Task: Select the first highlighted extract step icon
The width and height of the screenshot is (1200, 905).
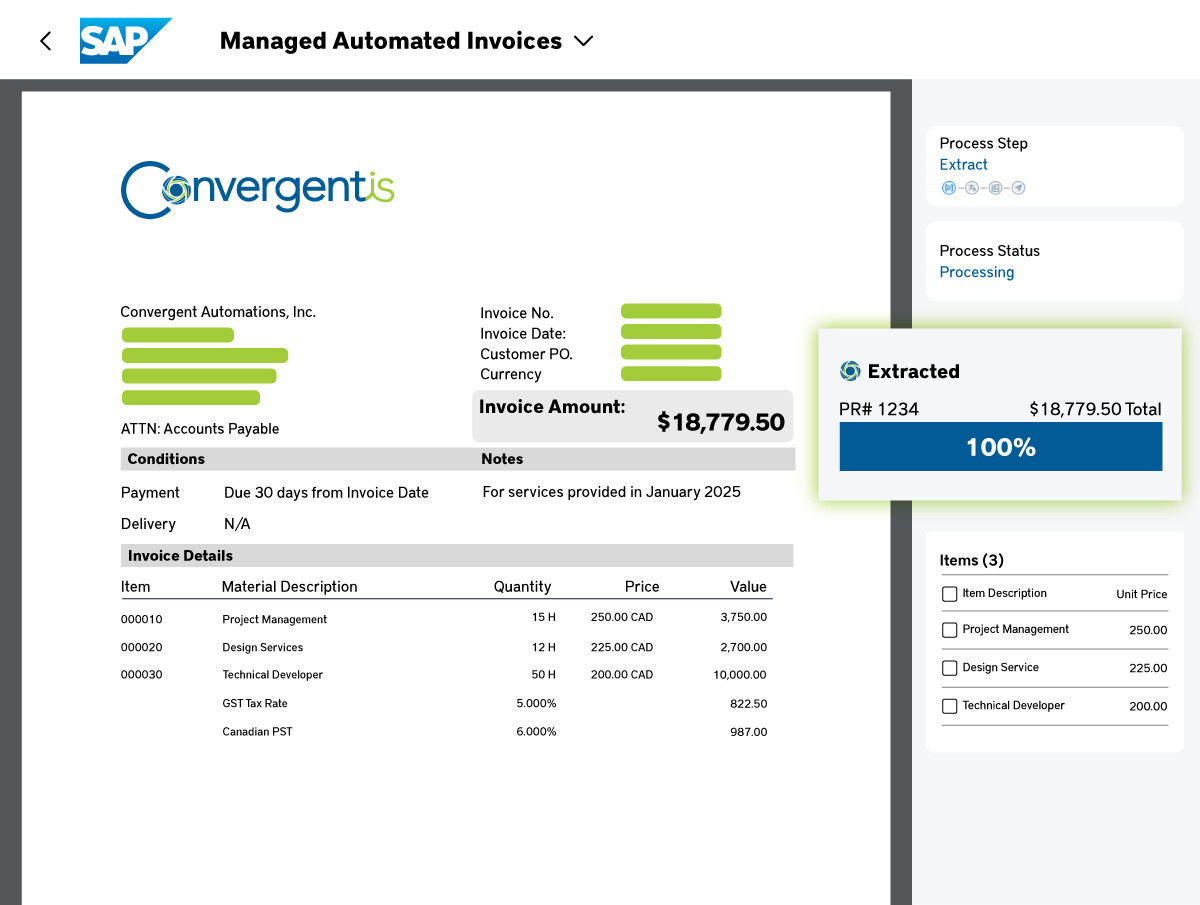Action: coord(948,188)
